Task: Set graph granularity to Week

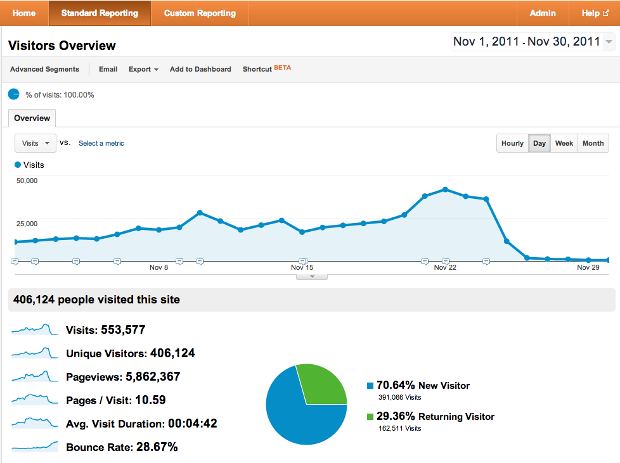Action: (x=564, y=143)
